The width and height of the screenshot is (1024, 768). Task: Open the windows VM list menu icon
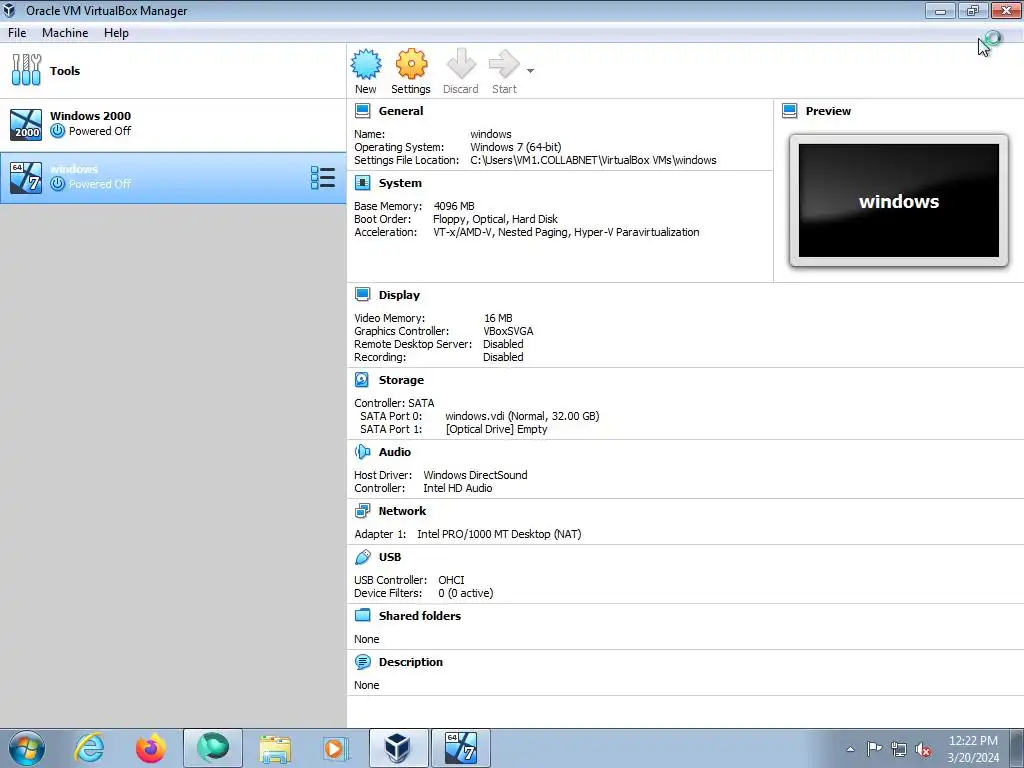(323, 178)
